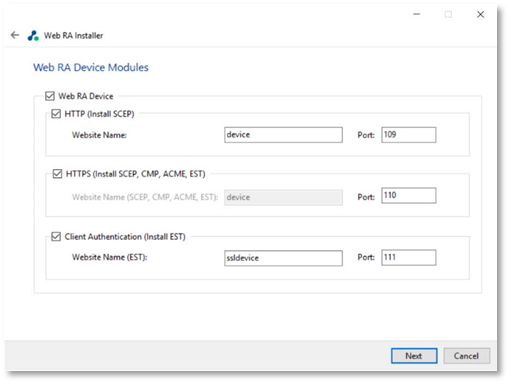Toggle the HTTP (Install SCEP) checkbox
The height and width of the screenshot is (383, 509).
[56, 114]
